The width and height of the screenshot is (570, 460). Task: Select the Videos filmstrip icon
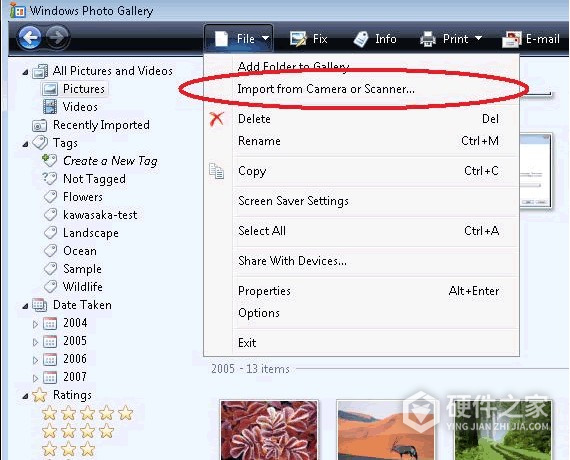pos(50,107)
